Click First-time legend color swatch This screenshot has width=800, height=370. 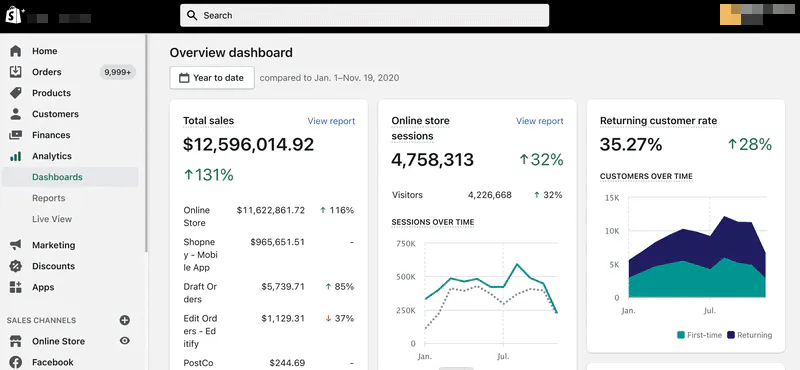pos(681,335)
